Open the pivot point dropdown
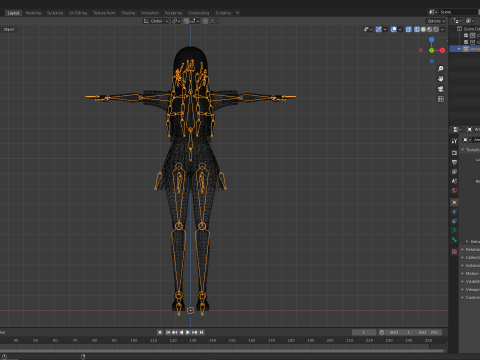Image resolution: width=480 pixels, height=360 pixels. click(x=176, y=21)
